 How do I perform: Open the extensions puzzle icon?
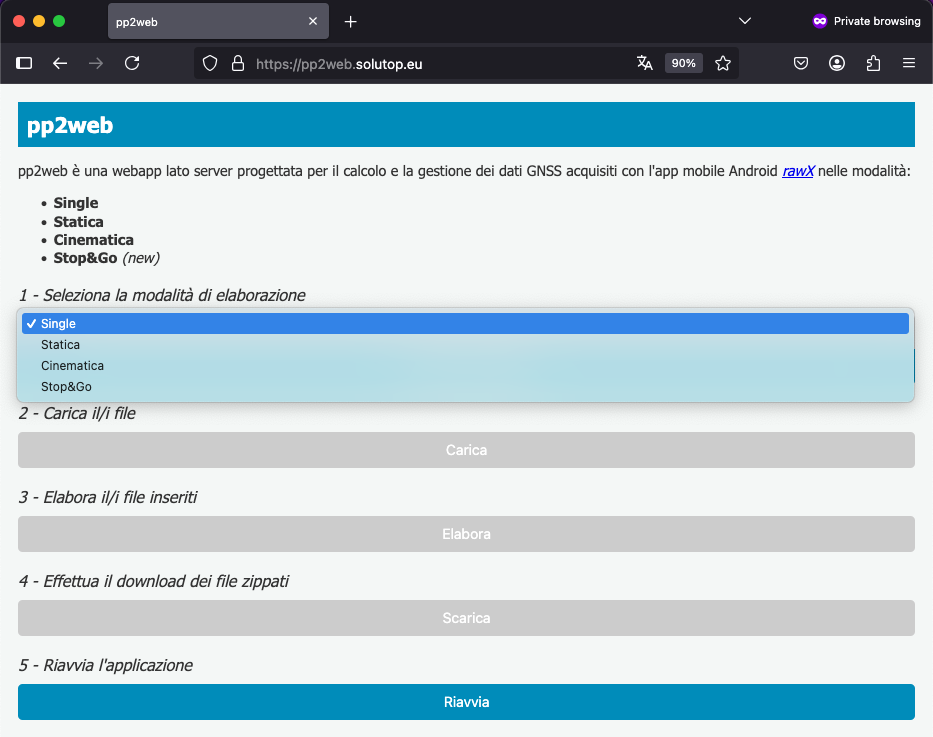click(873, 63)
